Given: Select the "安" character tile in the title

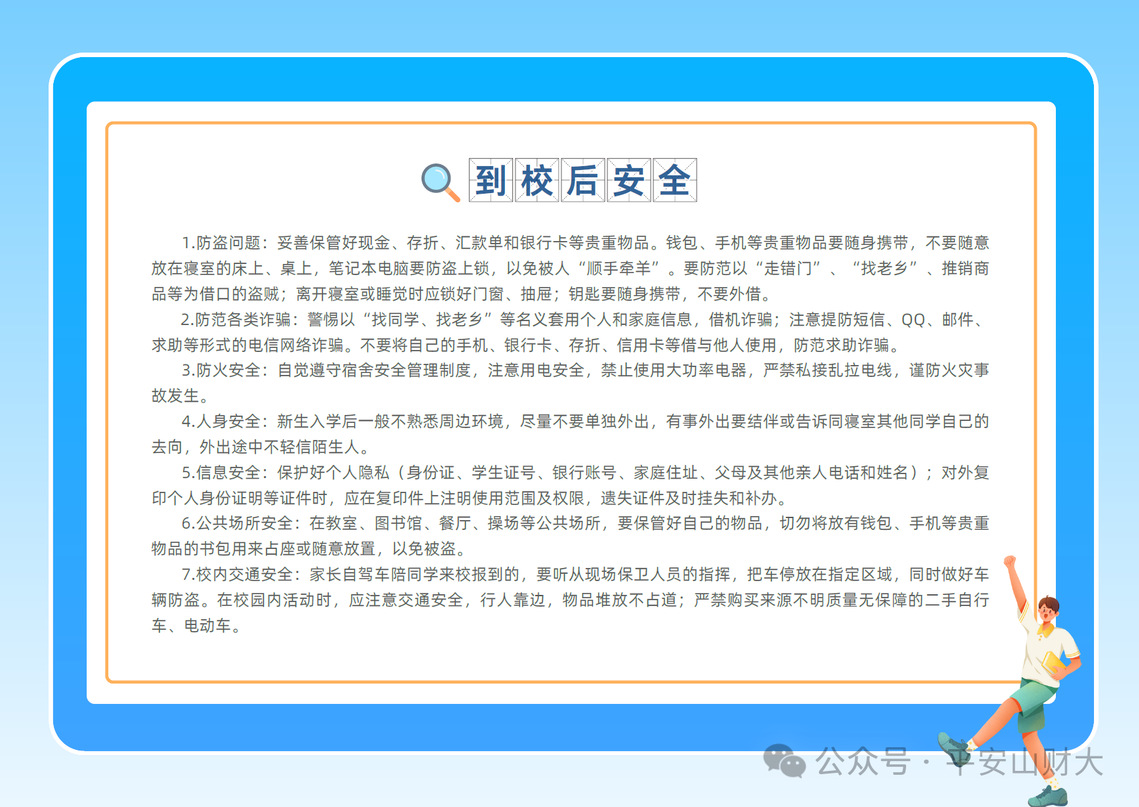Looking at the screenshot, I should coord(629,181).
